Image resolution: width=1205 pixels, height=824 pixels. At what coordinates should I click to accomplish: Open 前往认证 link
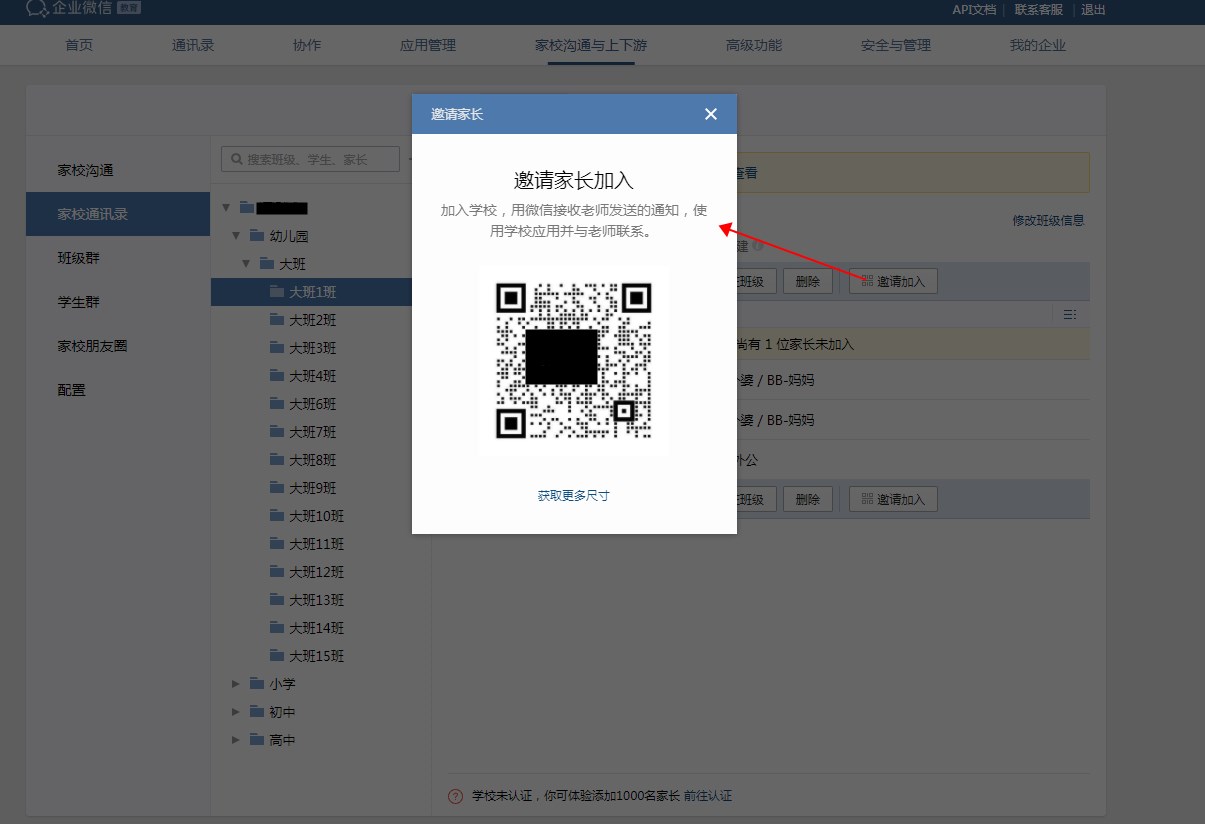click(708, 796)
